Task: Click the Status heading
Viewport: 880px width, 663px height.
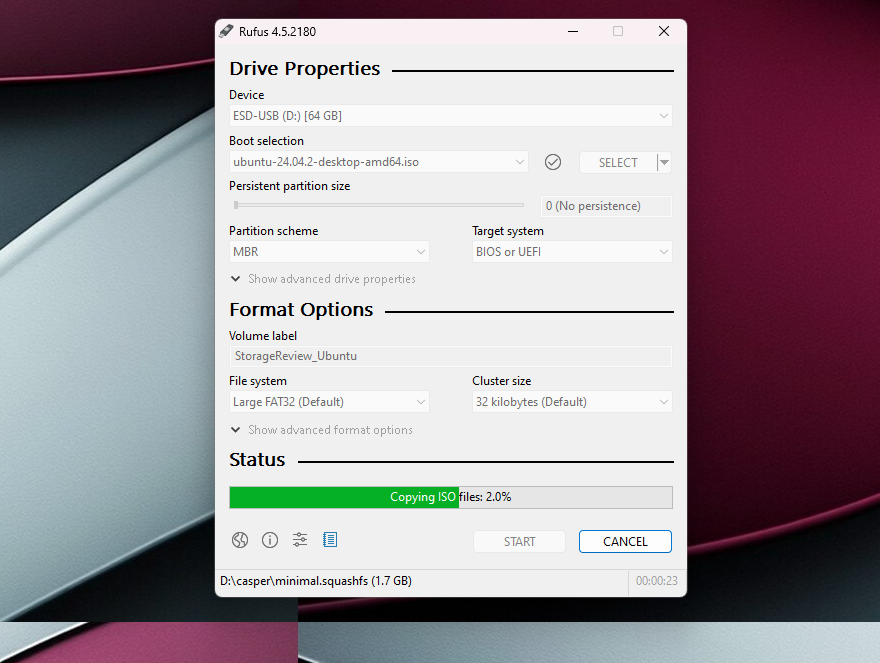Action: [257, 460]
